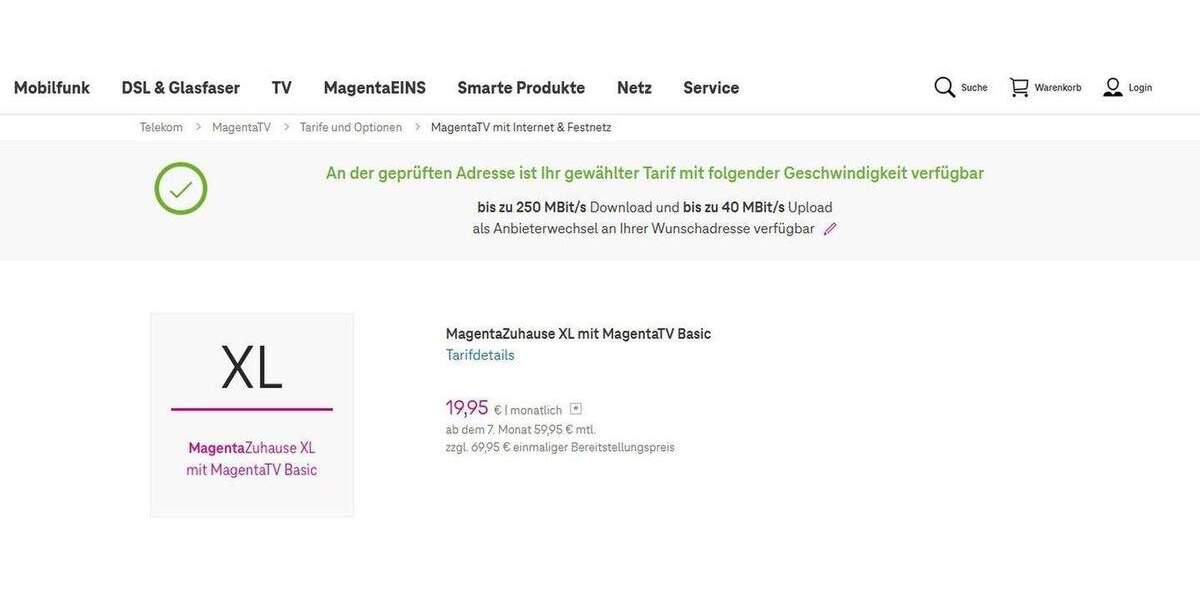Click MagentaTV mit Internet & Festnetz breadcrumb

[521, 127]
